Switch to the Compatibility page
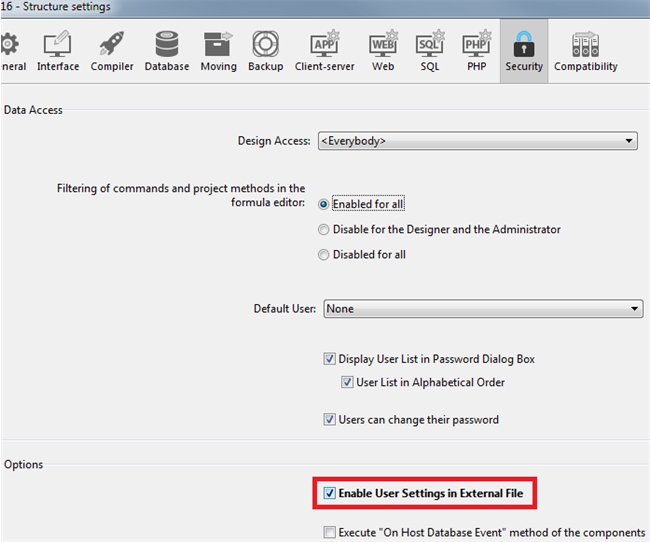This screenshot has height=542, width=650. pos(585,51)
